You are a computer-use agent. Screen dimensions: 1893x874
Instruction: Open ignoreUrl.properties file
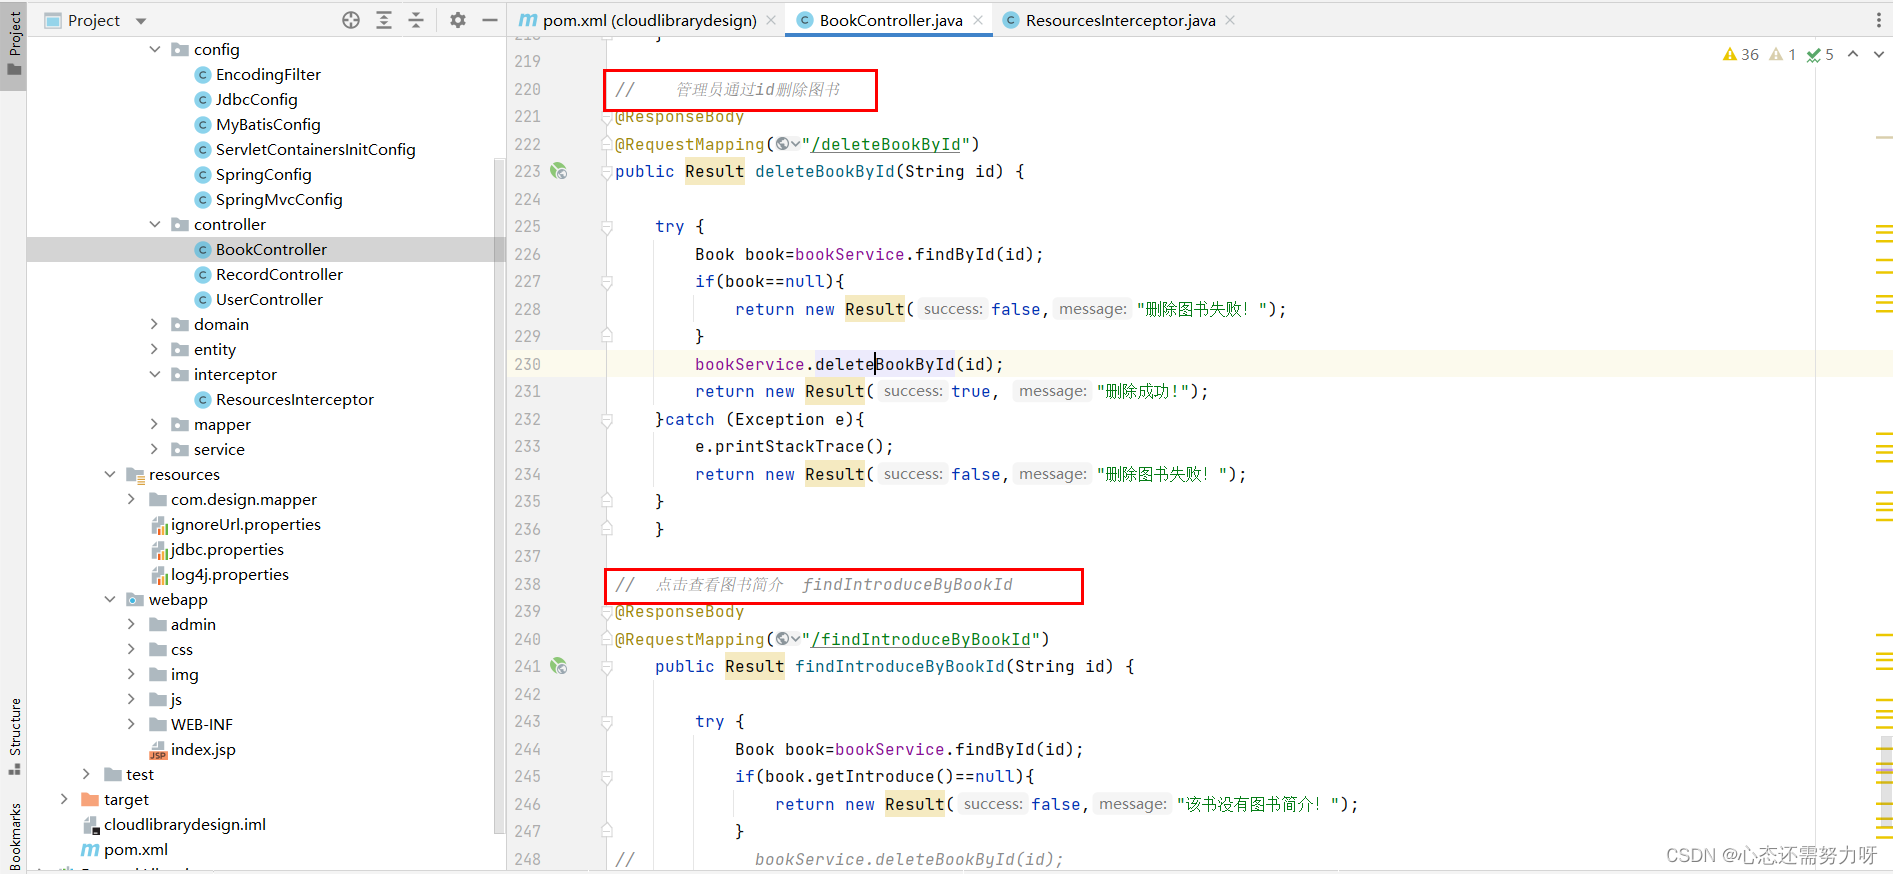pos(245,525)
